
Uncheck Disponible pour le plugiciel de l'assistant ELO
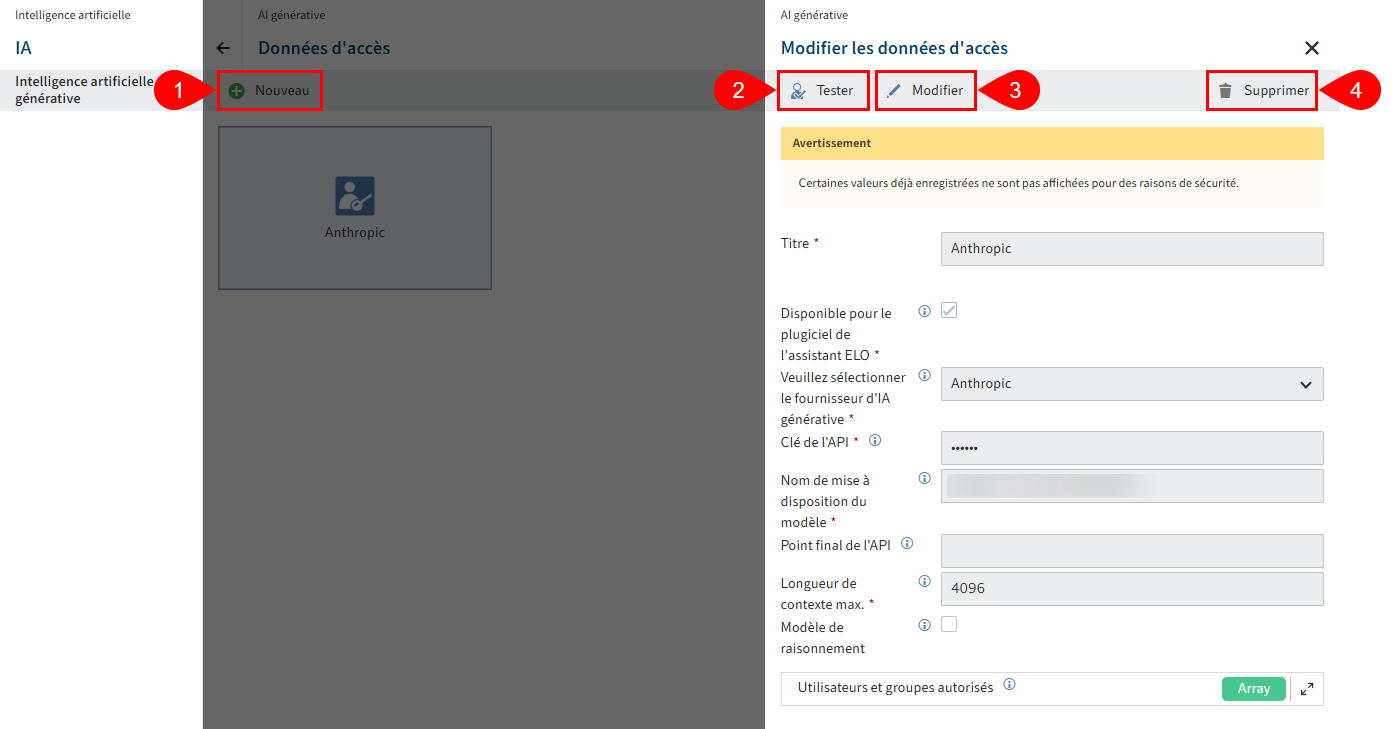[x=948, y=310]
